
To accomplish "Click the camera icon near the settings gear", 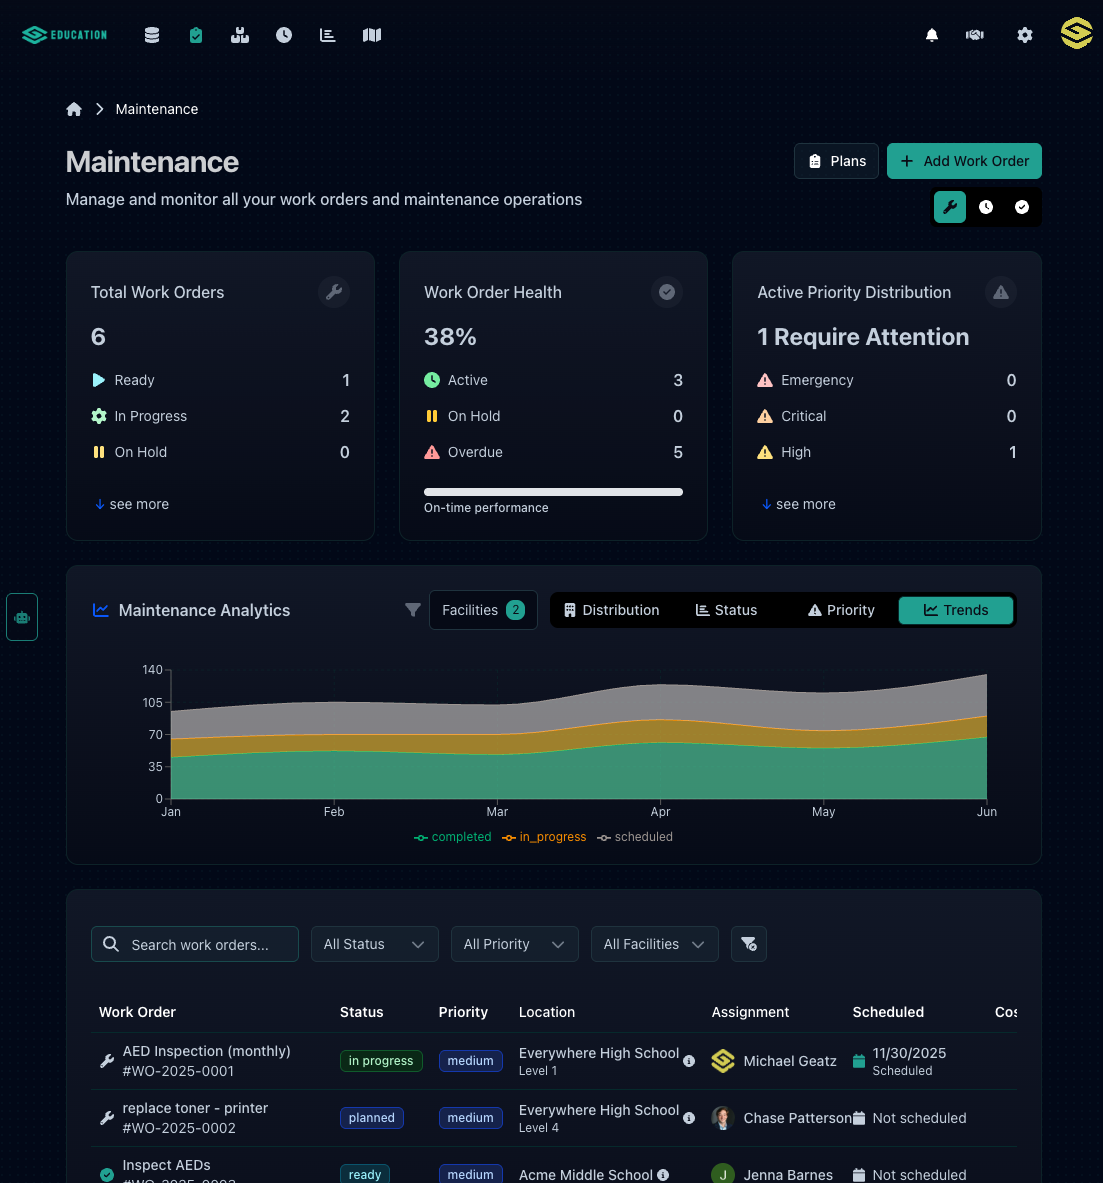I will (974, 34).
